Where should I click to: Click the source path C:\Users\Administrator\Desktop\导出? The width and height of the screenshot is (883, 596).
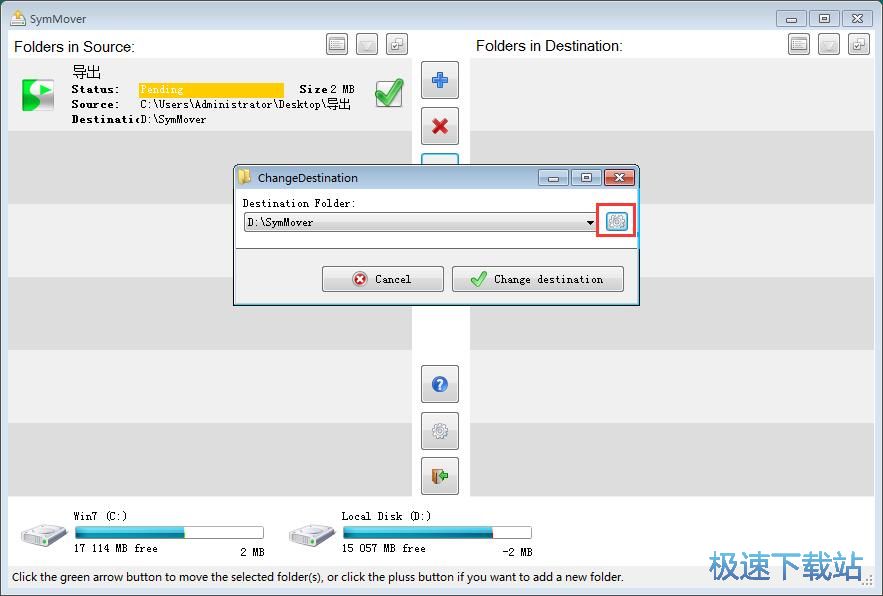(246, 104)
